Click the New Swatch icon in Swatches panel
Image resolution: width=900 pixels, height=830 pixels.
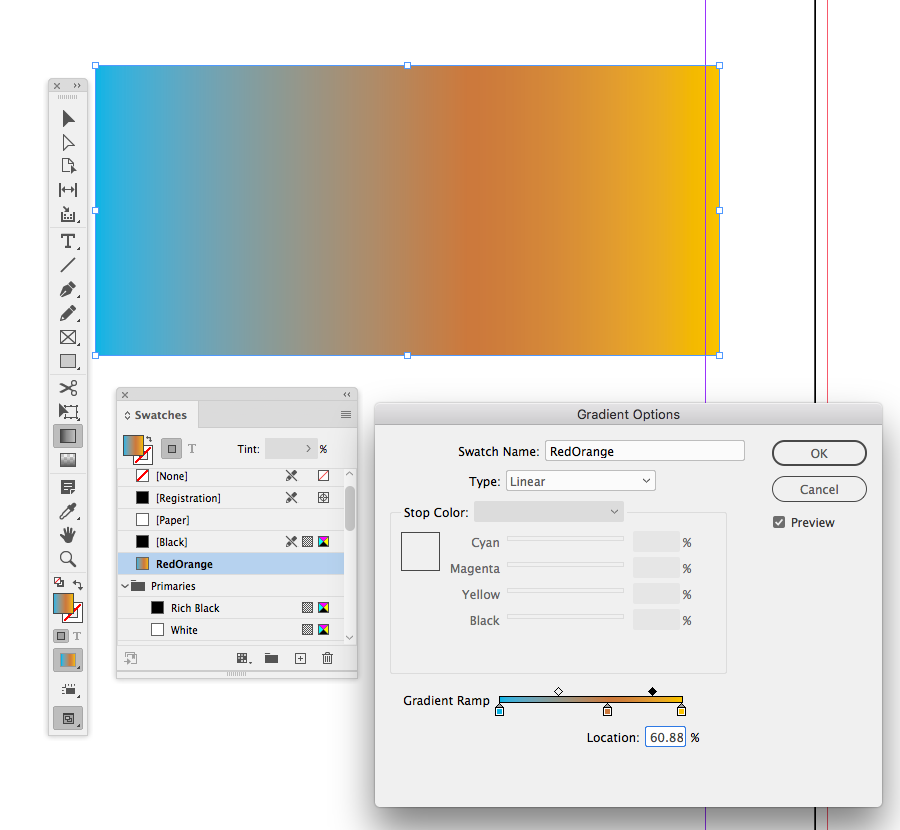[300, 658]
